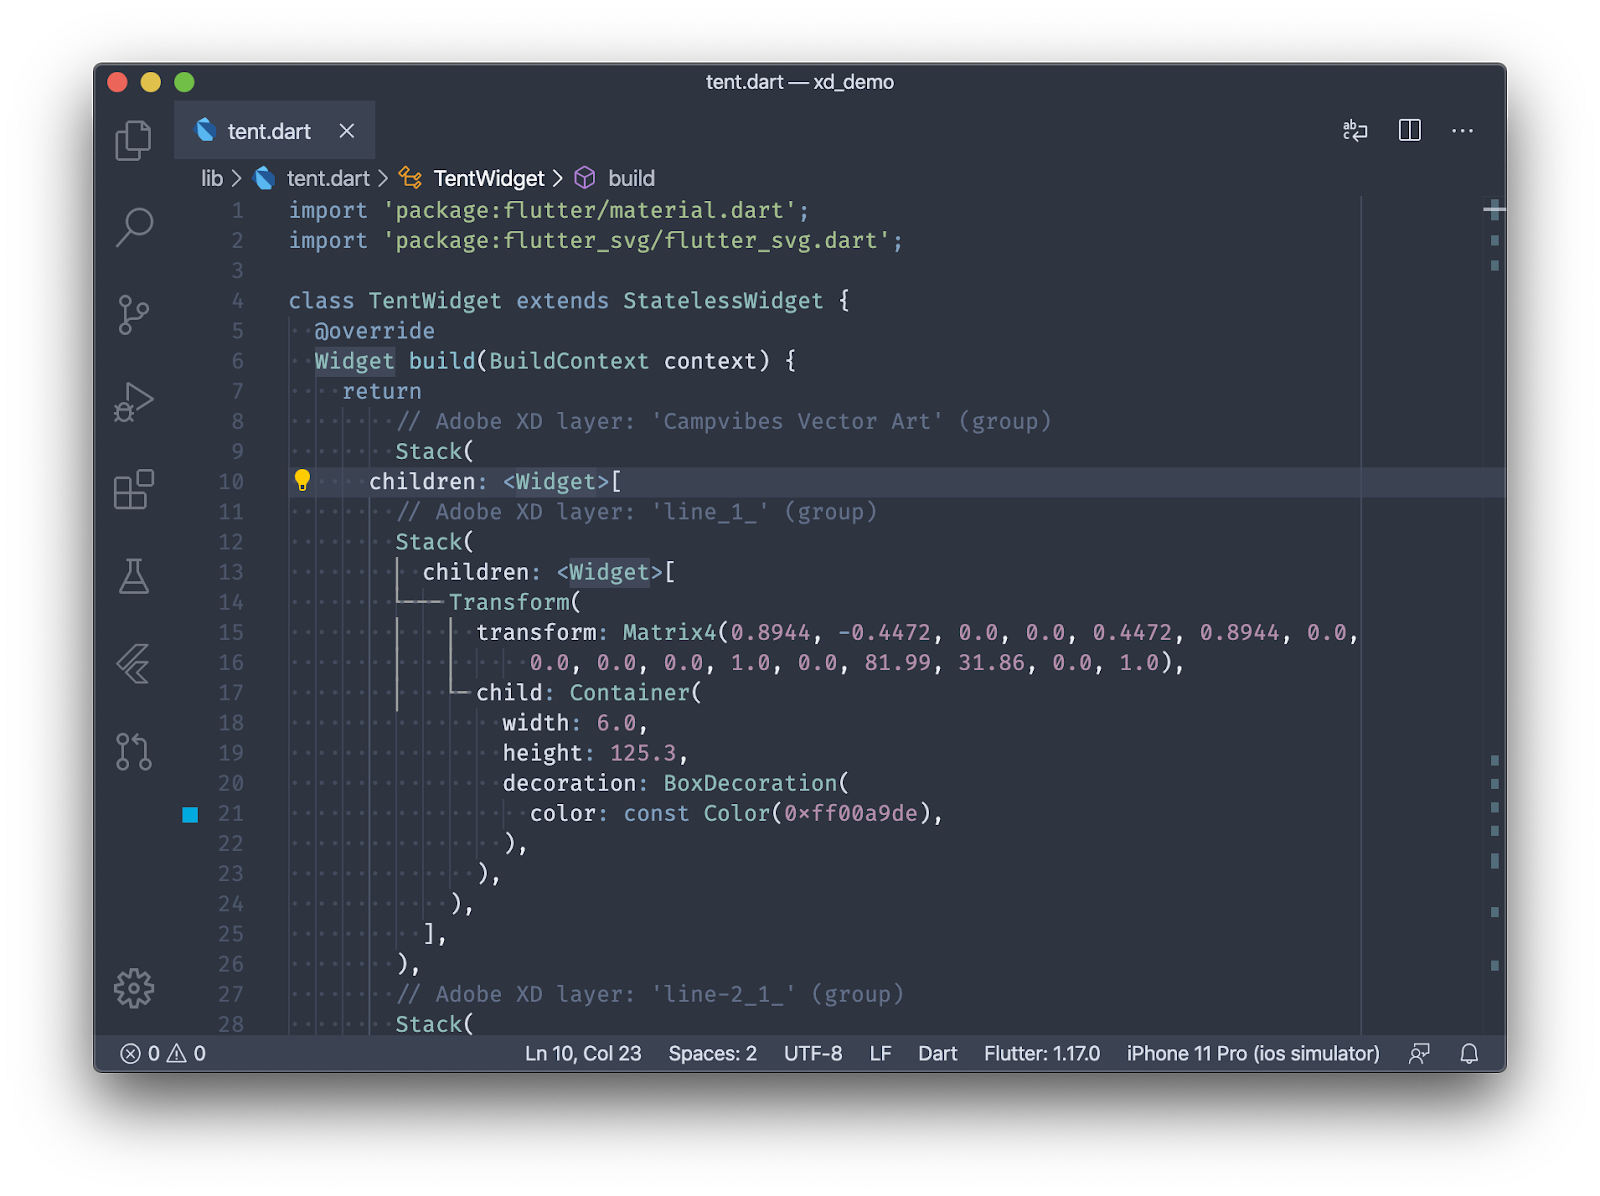
Task: Click the lib breadcrumb
Action: point(212,178)
